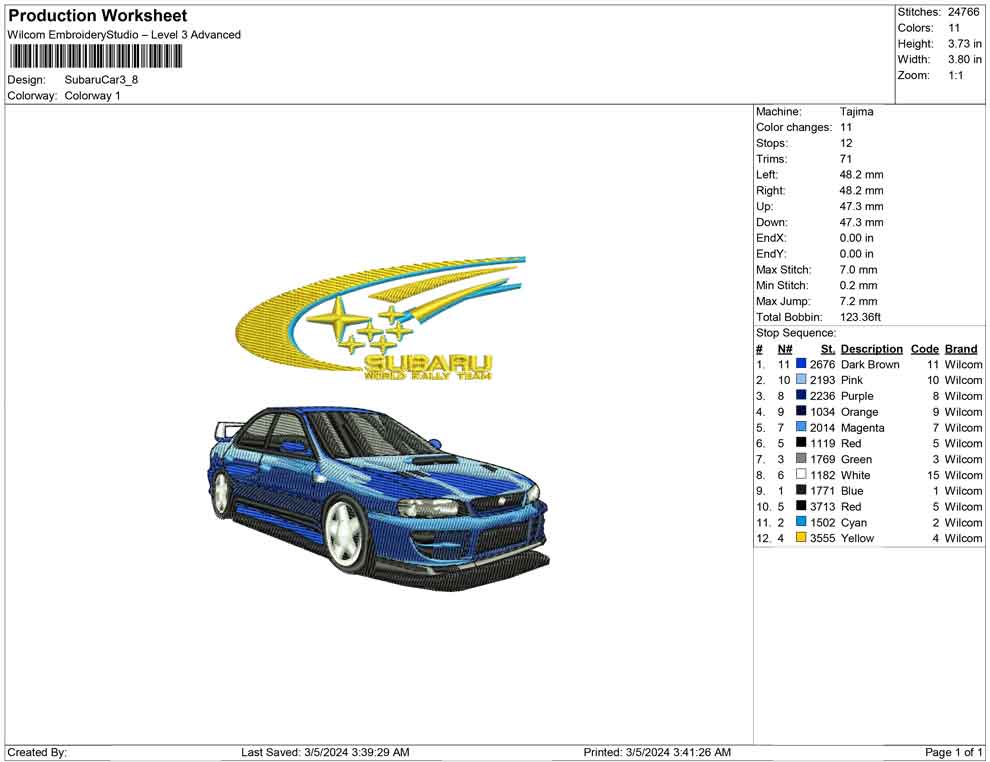990x762 pixels.
Task: Select the White thread chip in stop 8
Action: pos(799,475)
